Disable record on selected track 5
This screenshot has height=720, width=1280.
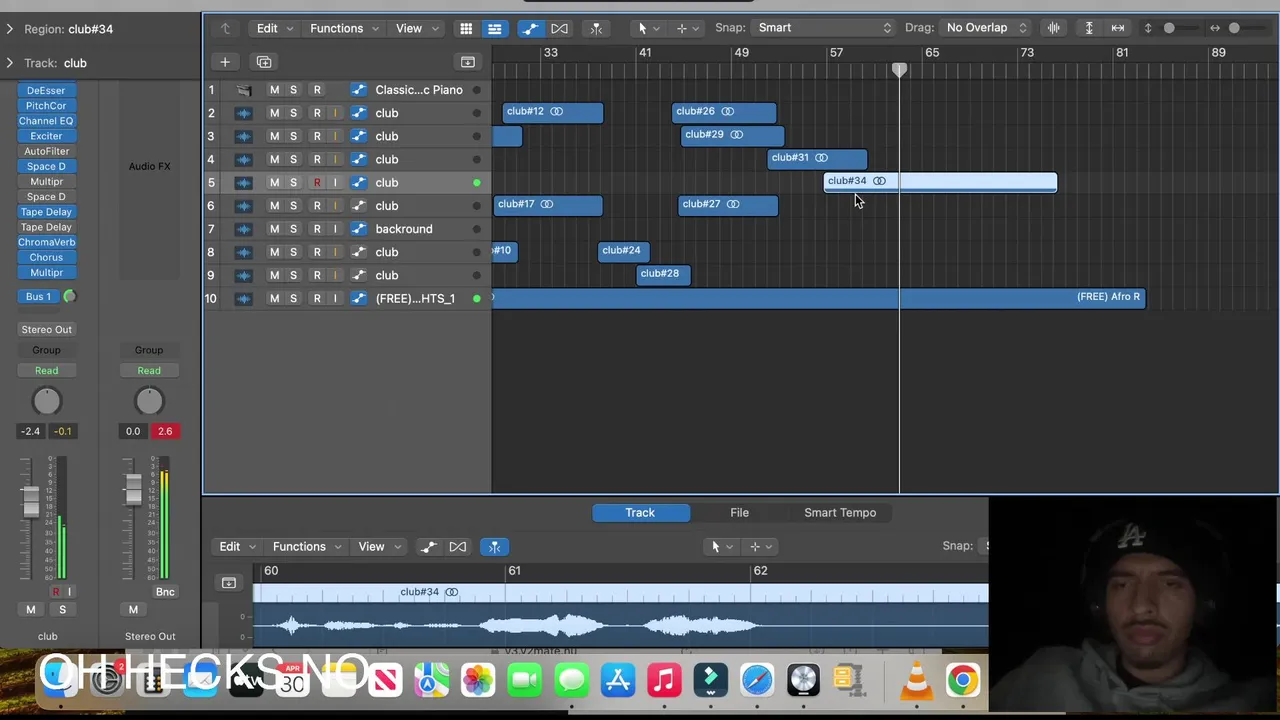(x=317, y=183)
